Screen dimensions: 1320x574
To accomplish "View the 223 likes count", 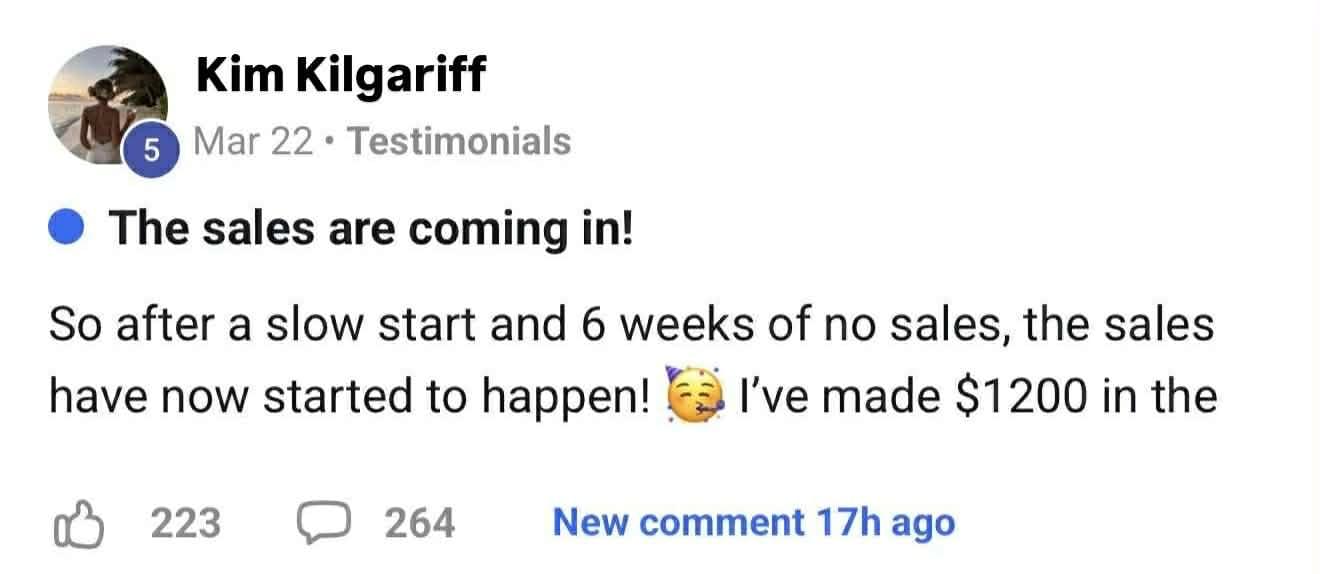I will [x=185, y=523].
